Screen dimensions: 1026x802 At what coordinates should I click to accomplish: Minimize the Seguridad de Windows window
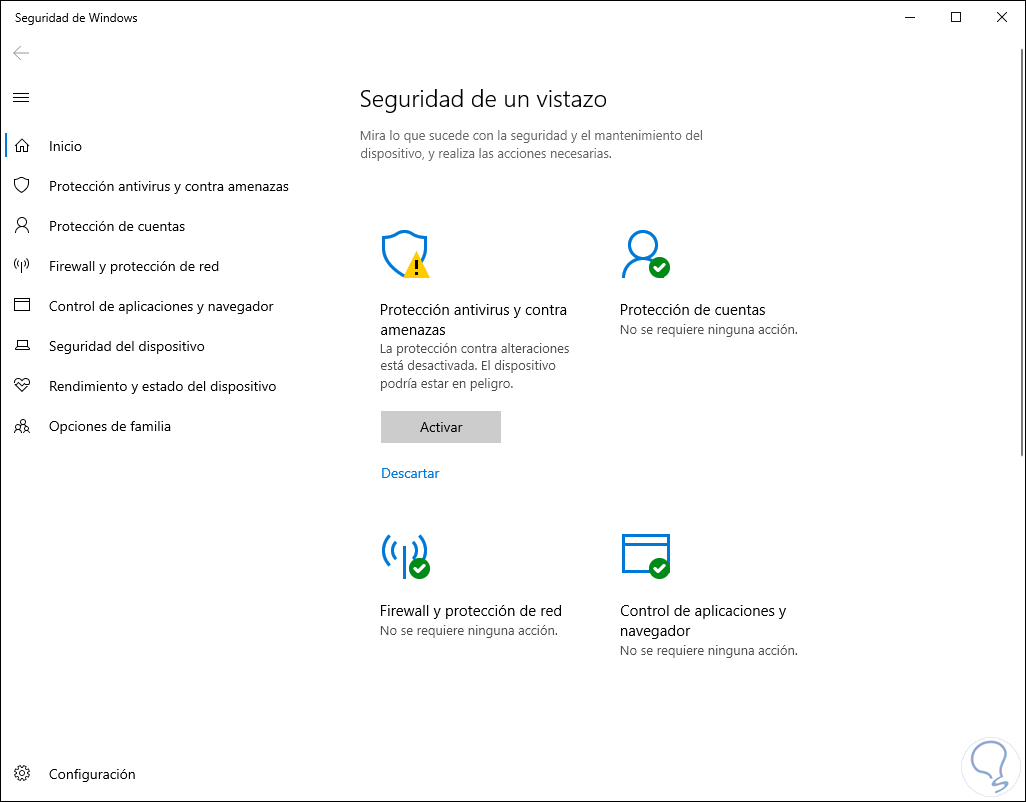[x=910, y=18]
